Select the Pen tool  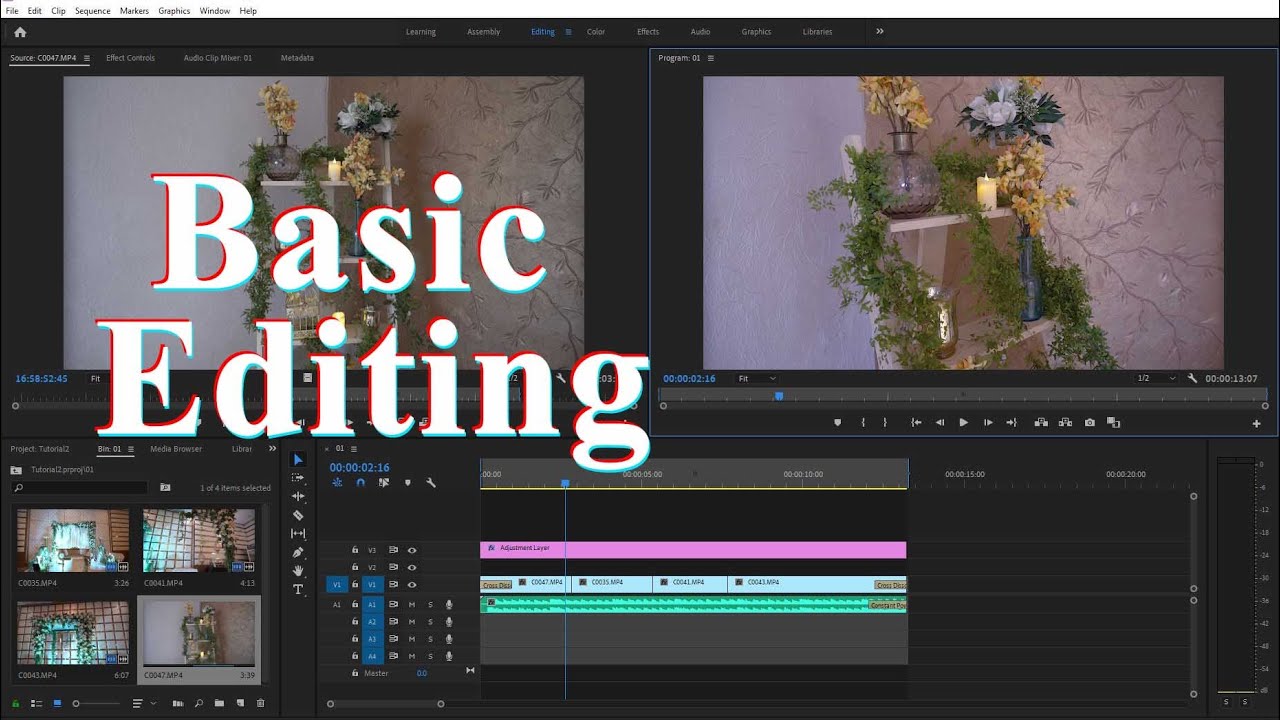(x=298, y=552)
